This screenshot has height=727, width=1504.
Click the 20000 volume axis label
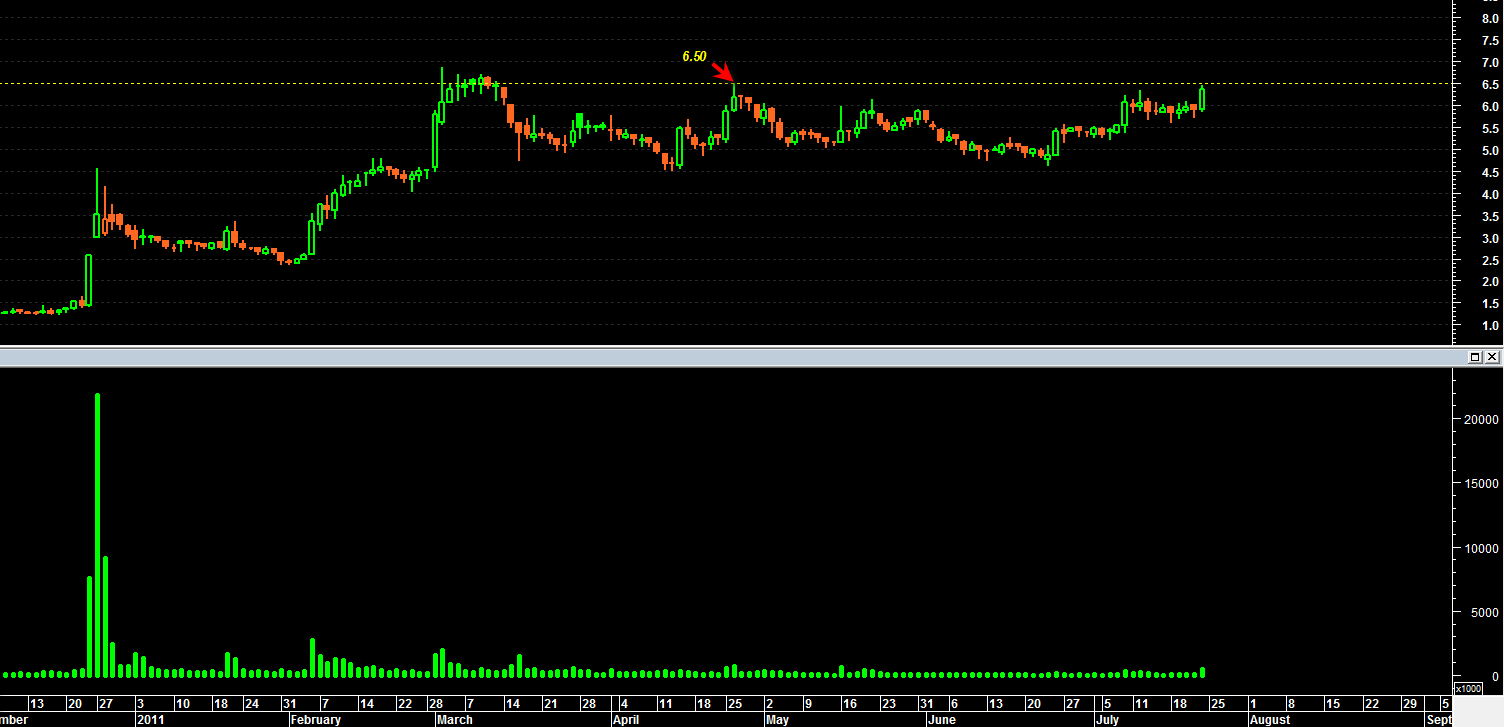pyautogui.click(x=1483, y=419)
